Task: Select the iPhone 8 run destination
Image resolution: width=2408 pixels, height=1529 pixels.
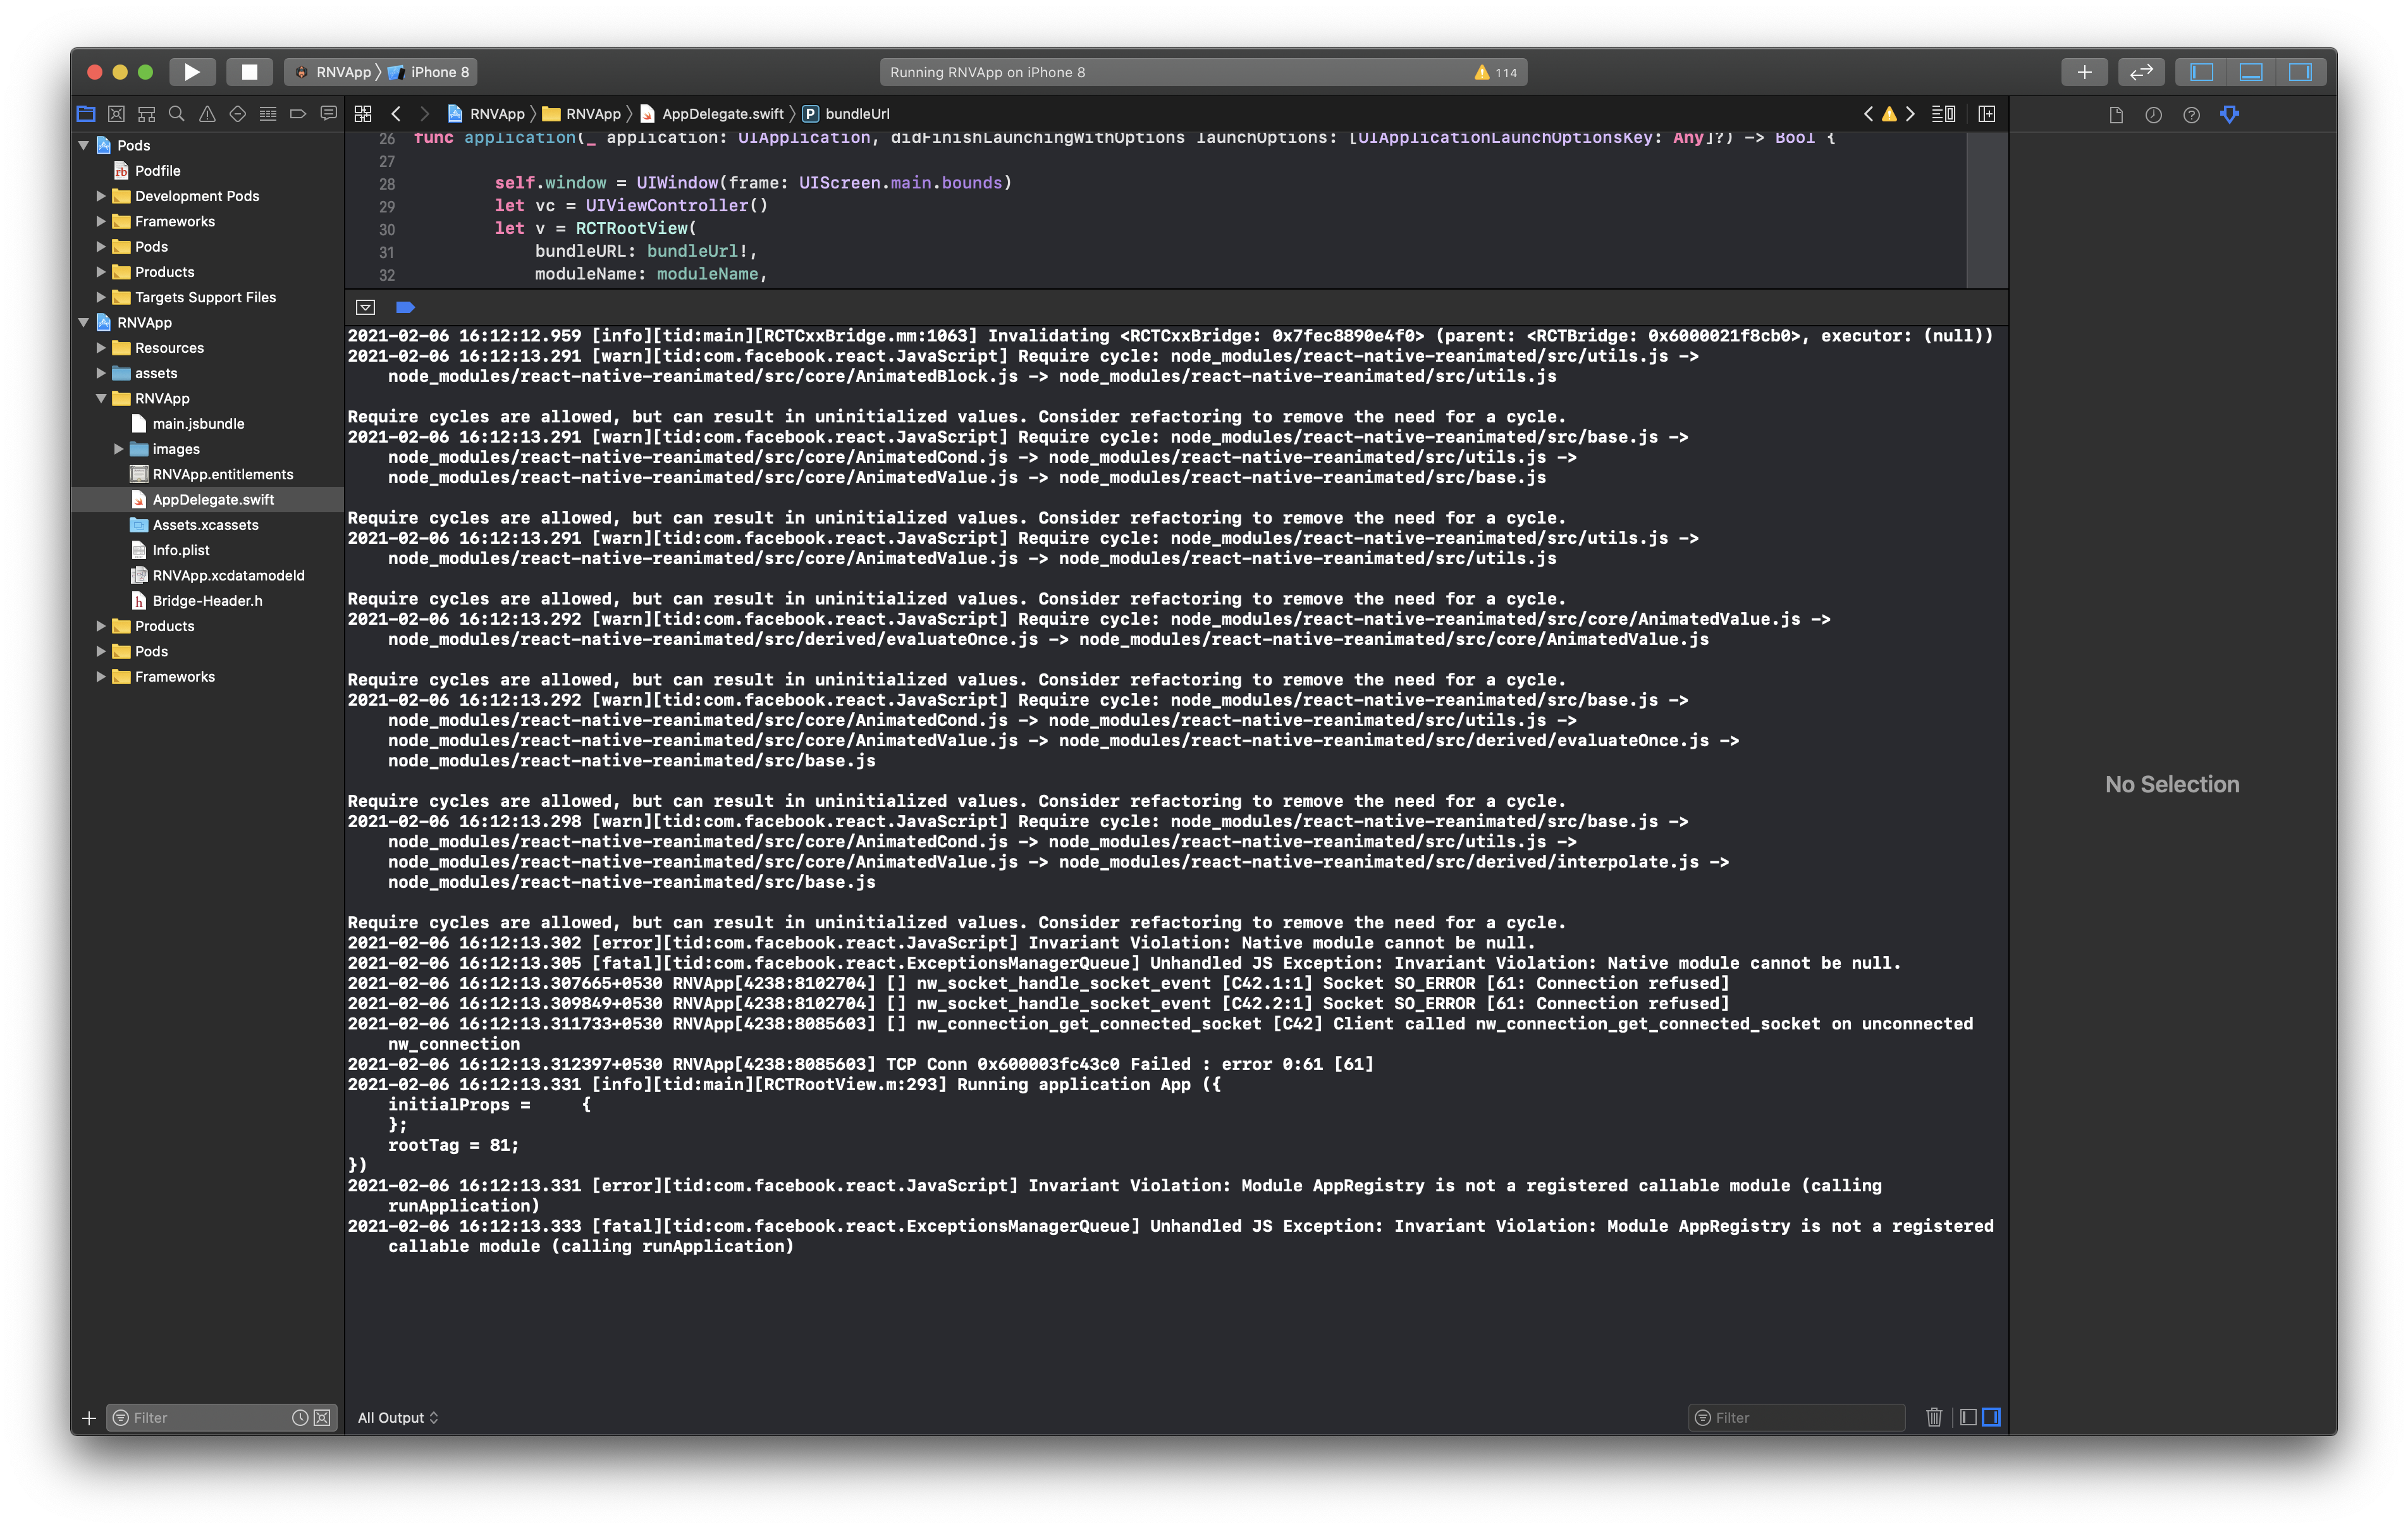Action: 429,72
